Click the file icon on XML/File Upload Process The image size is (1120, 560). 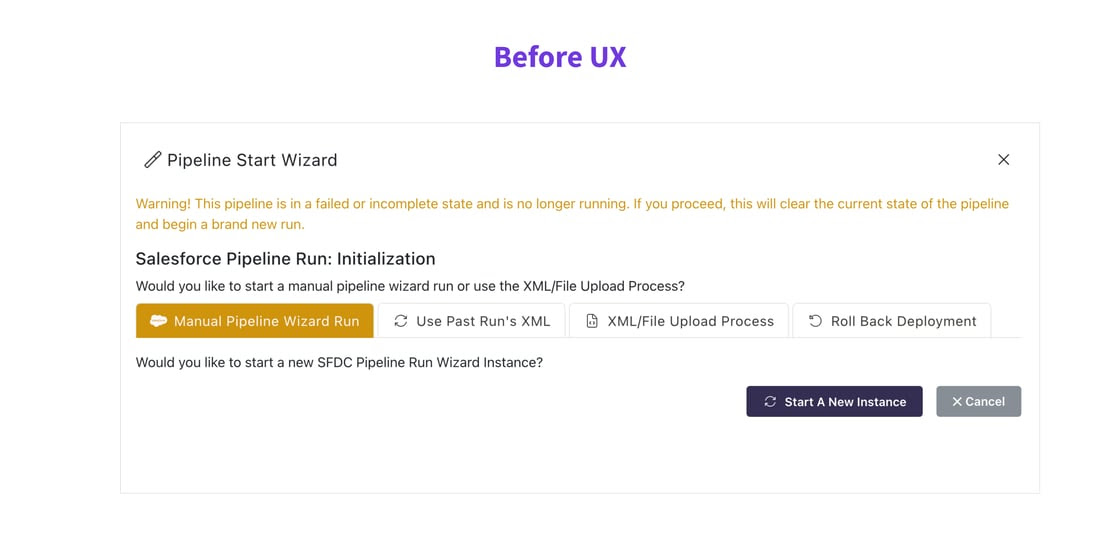592,321
